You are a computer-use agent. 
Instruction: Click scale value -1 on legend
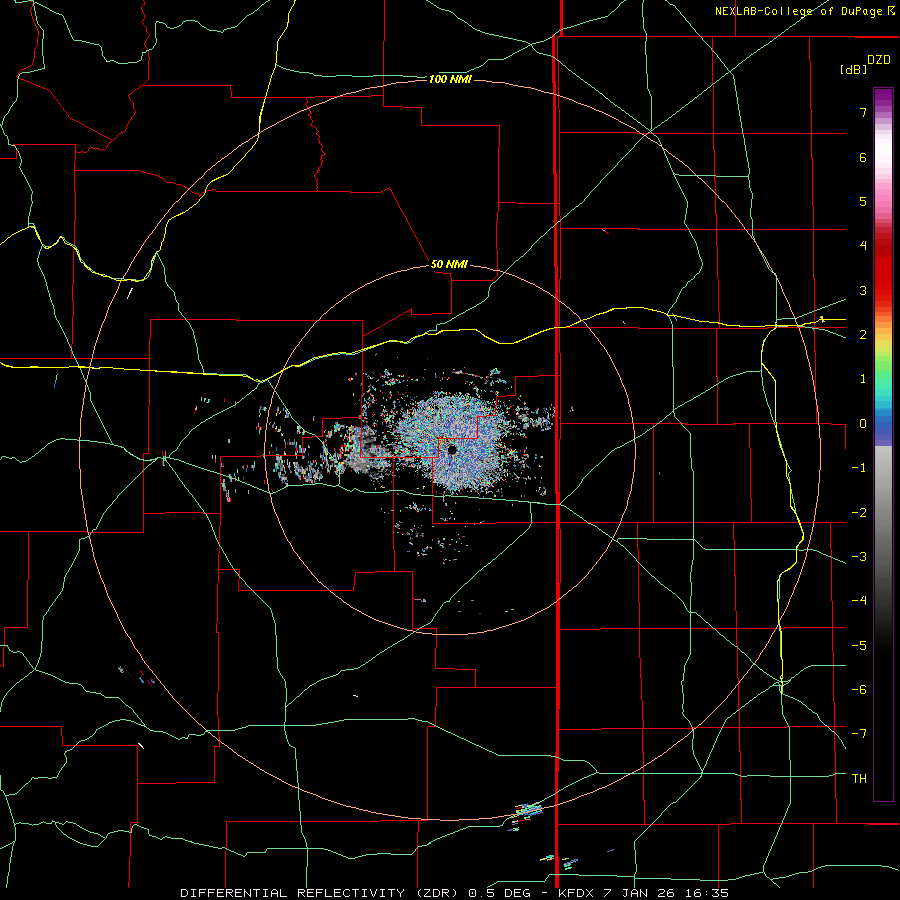[859, 468]
